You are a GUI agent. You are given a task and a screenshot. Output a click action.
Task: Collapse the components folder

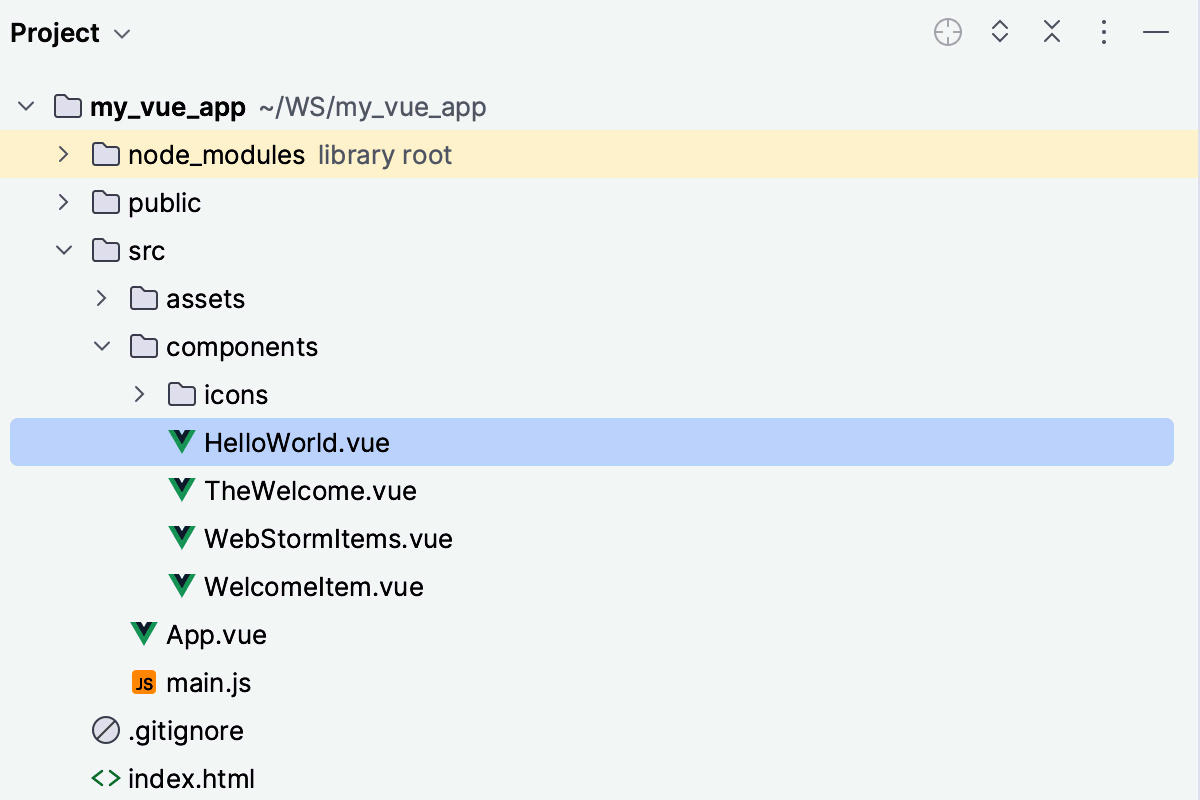pyautogui.click(x=103, y=346)
